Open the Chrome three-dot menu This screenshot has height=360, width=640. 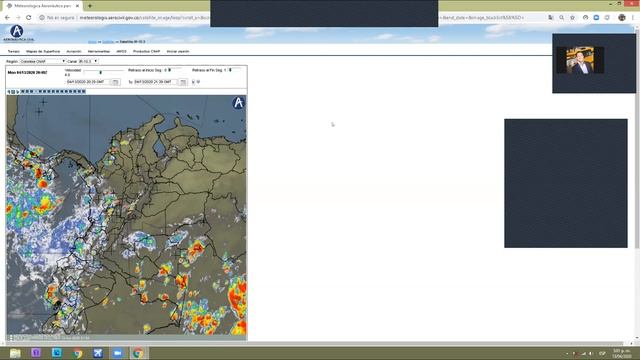pos(633,18)
